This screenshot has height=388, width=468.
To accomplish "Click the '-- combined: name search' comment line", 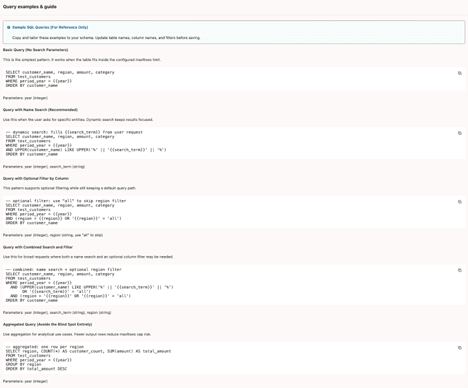I will coord(64,269).
